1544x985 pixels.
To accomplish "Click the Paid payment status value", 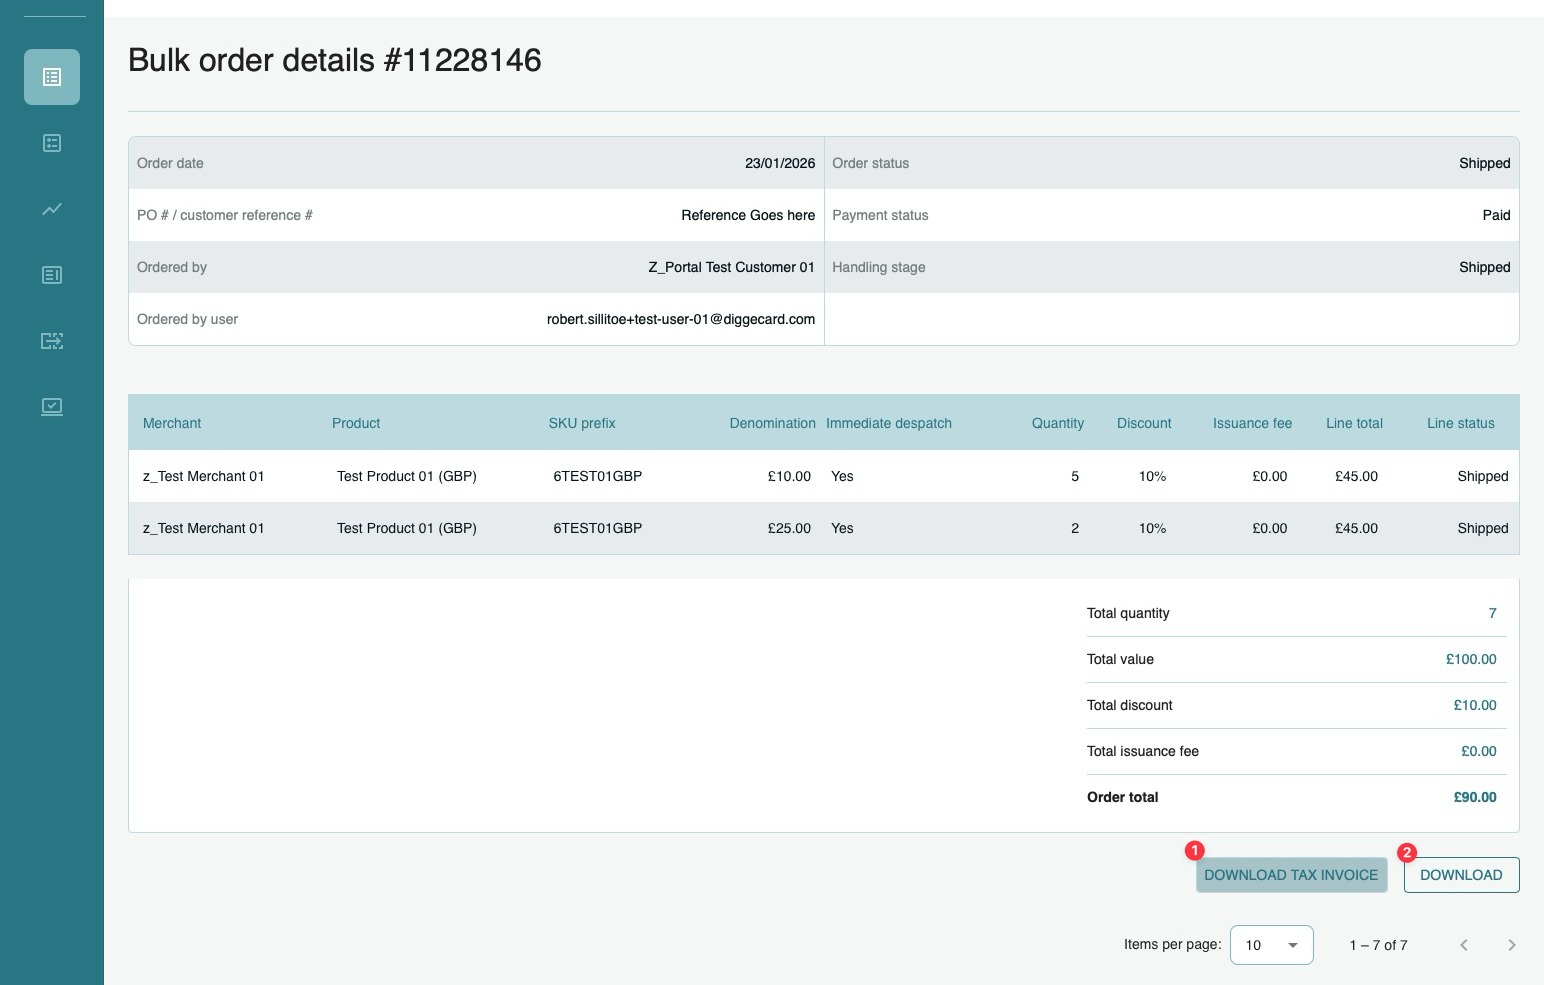I will (x=1496, y=215).
